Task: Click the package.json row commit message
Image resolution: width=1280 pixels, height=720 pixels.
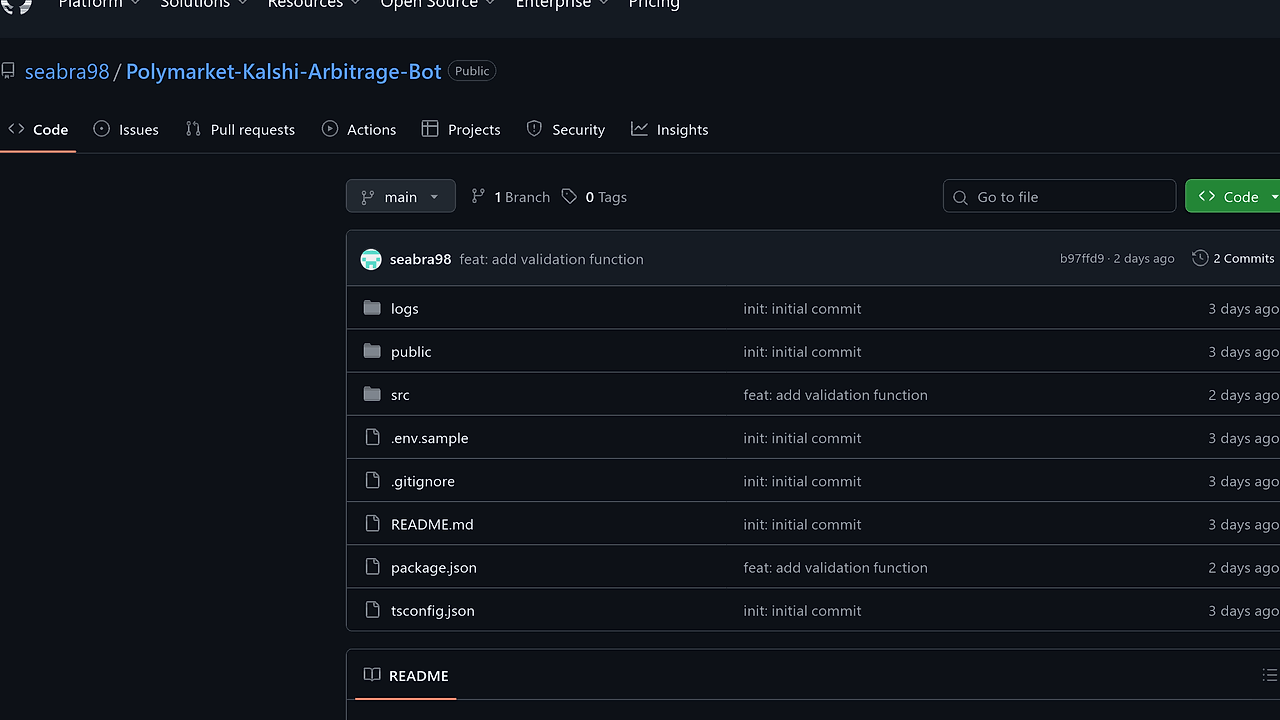Action: [835, 567]
